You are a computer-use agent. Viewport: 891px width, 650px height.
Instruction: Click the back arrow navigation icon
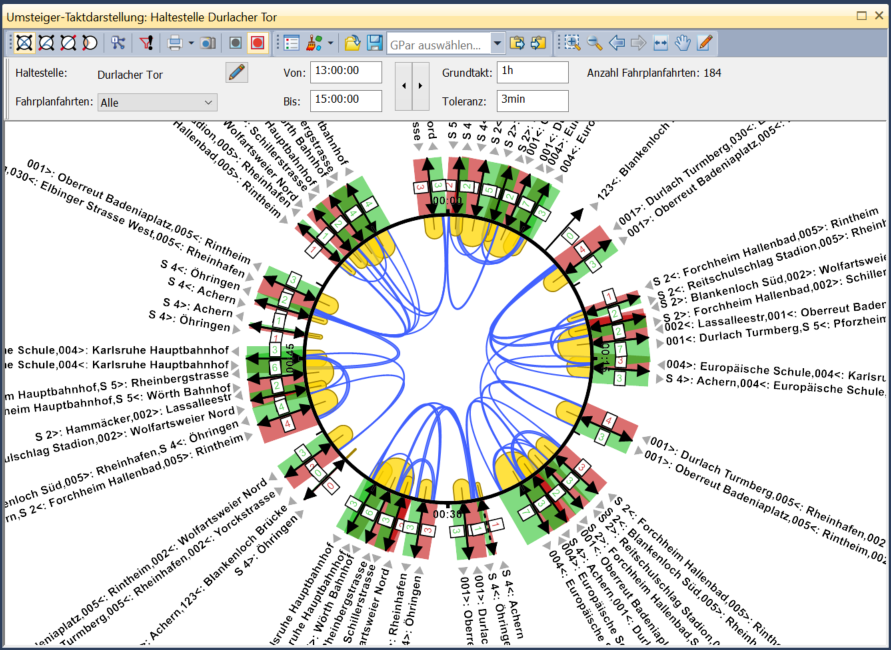pos(617,43)
